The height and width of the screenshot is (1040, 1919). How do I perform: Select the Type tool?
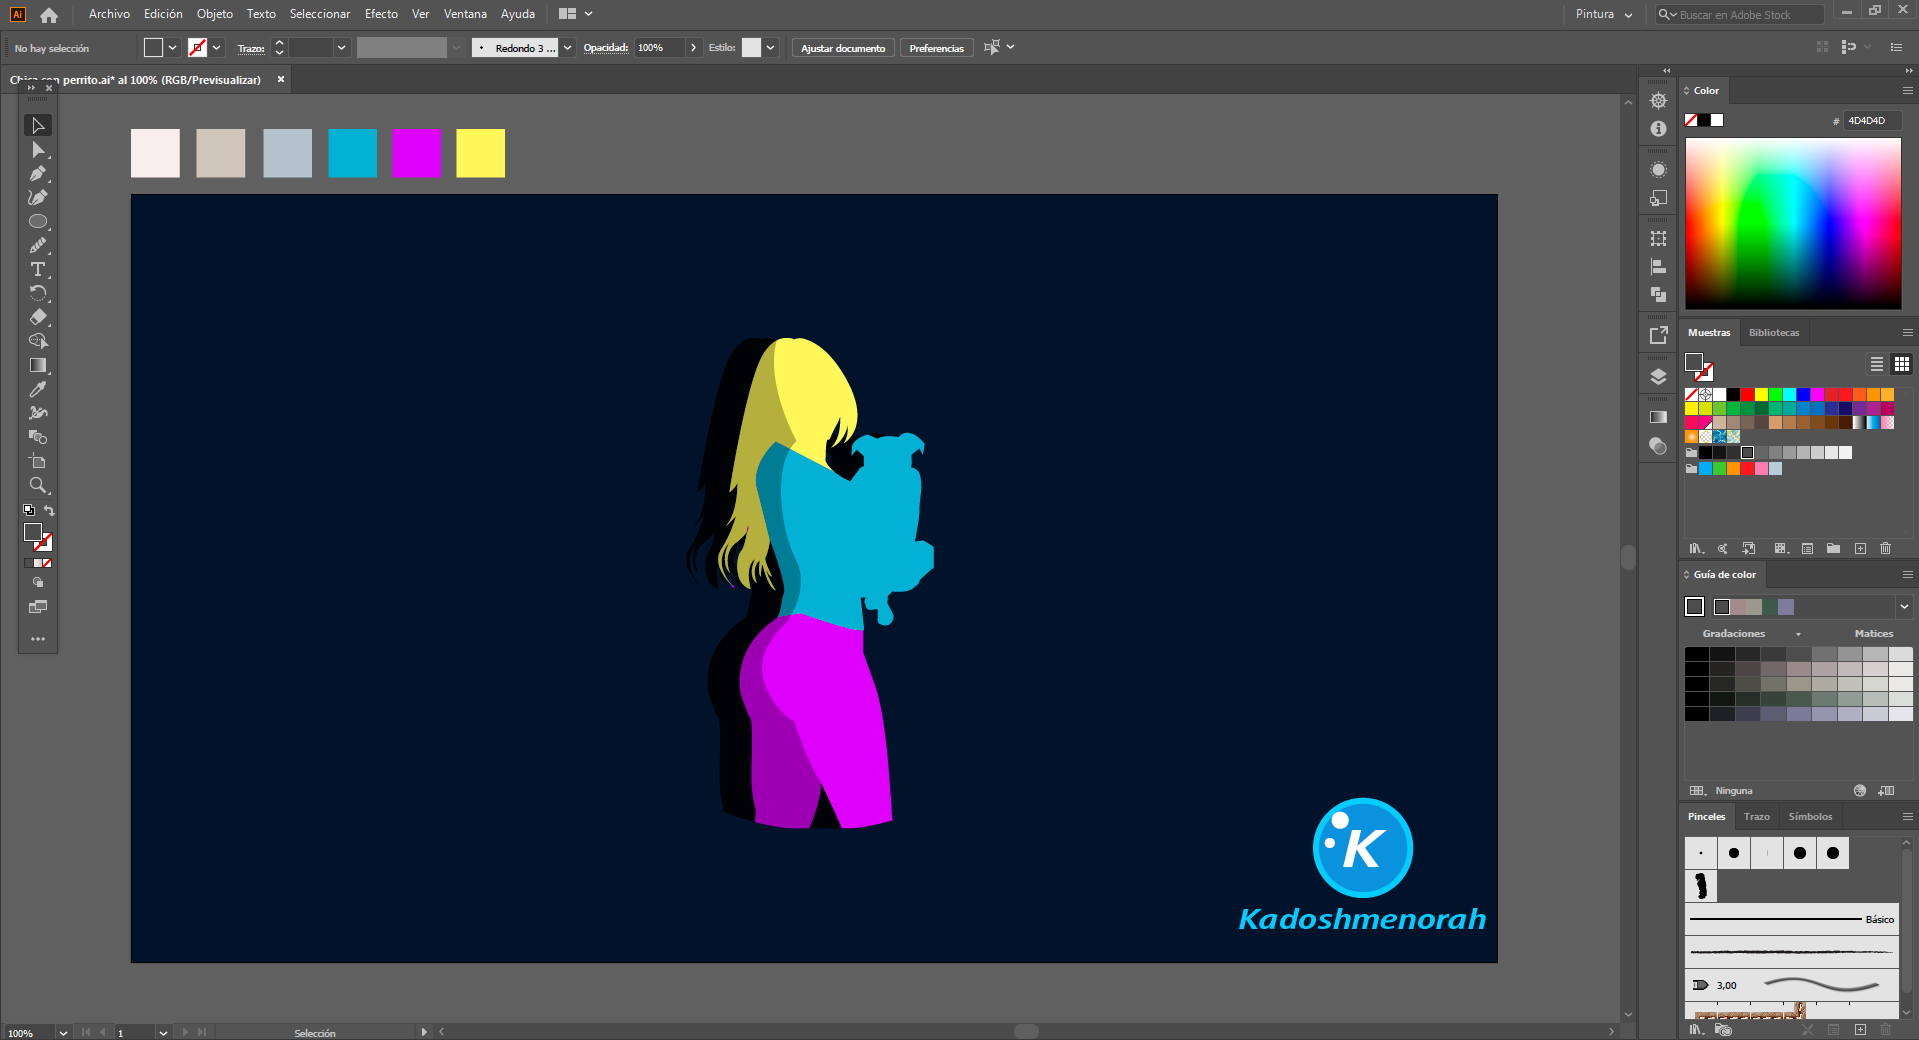38,270
